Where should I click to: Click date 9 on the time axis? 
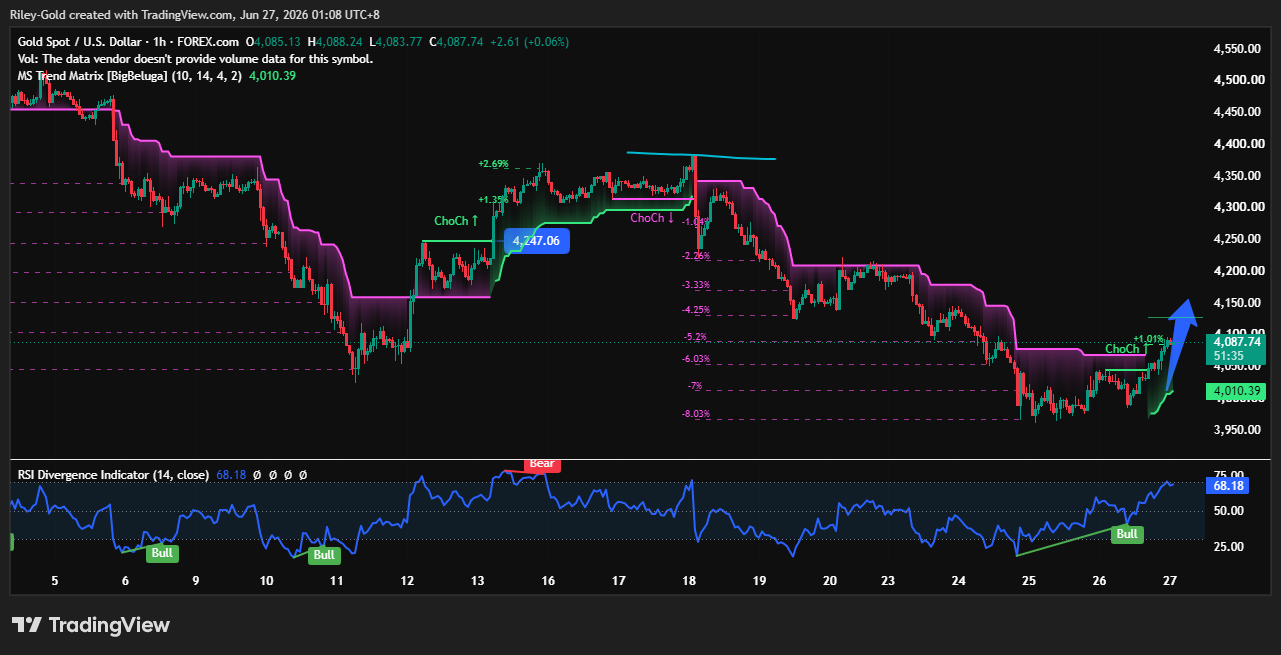click(x=196, y=581)
